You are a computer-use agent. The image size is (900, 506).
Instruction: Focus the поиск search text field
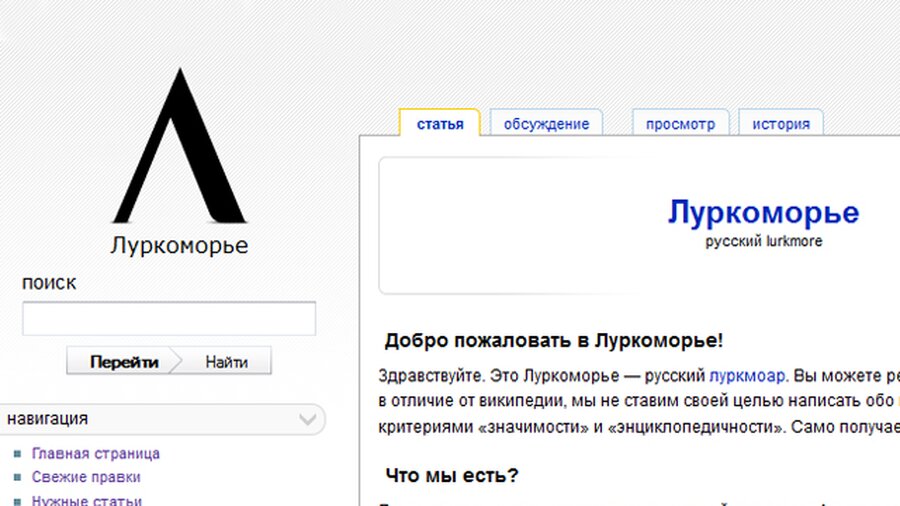pos(169,318)
